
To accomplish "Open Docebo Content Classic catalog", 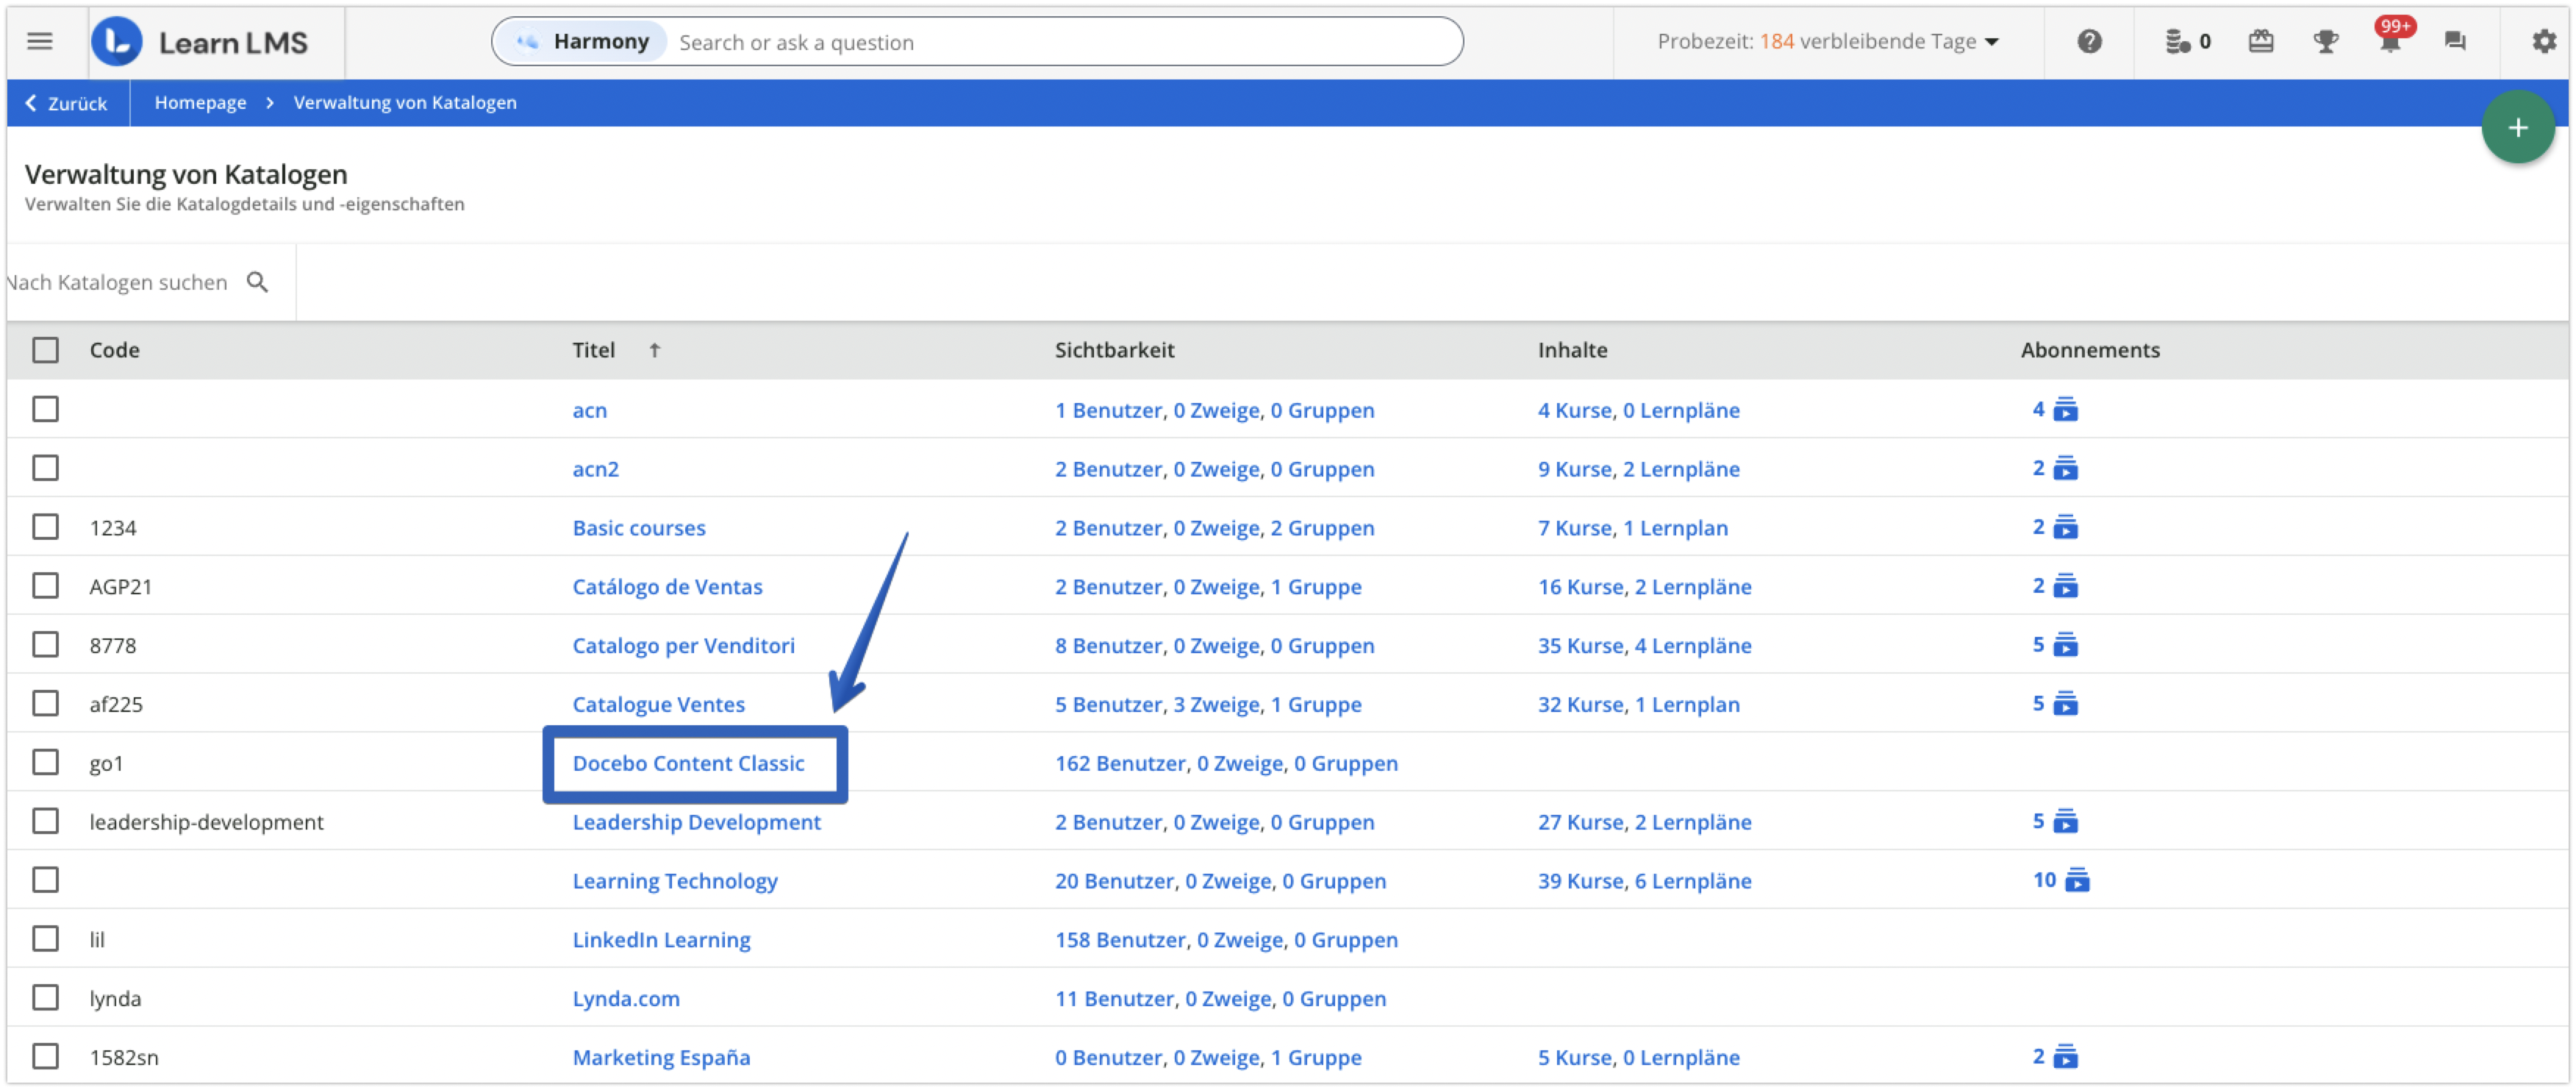I will 688,763.
